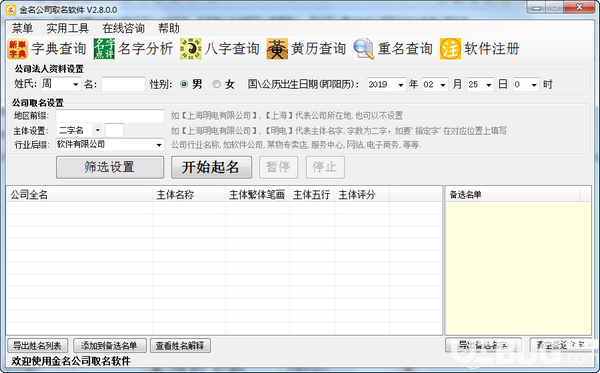Focus the specified-character box beside 二字名

click(114, 130)
